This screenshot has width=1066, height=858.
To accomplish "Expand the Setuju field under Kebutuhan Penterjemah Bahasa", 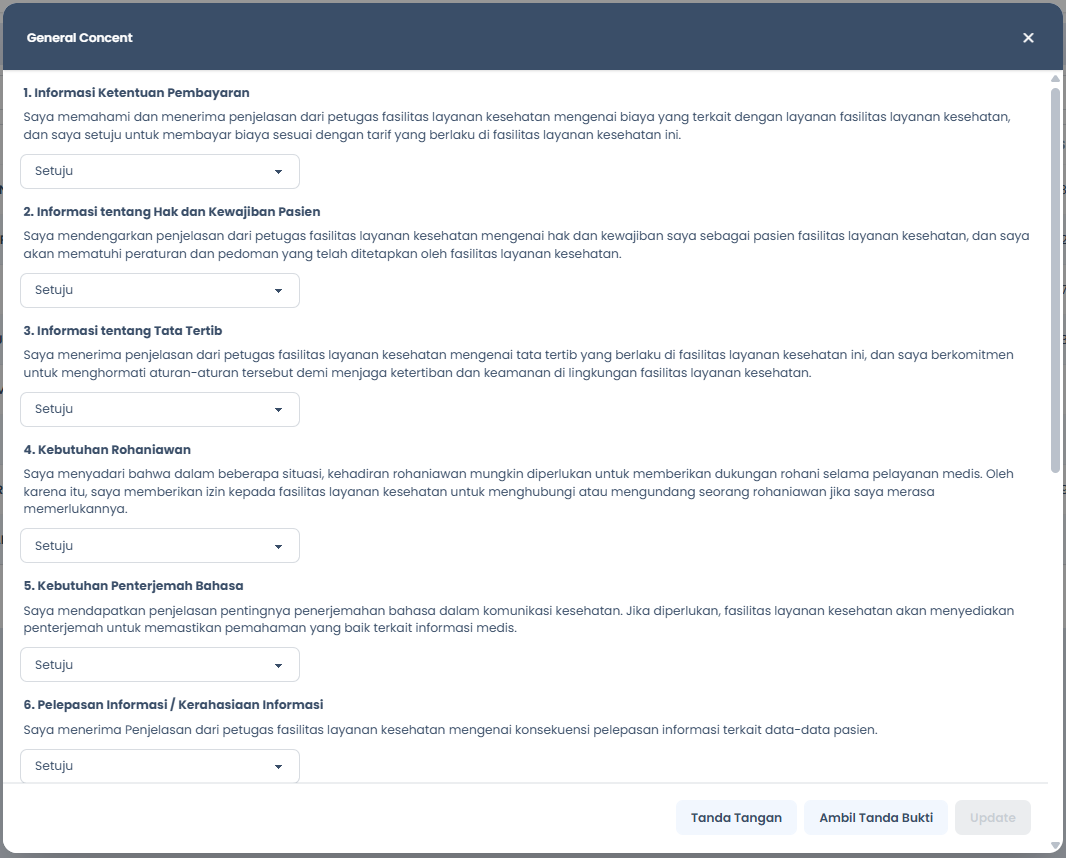I will [160, 664].
